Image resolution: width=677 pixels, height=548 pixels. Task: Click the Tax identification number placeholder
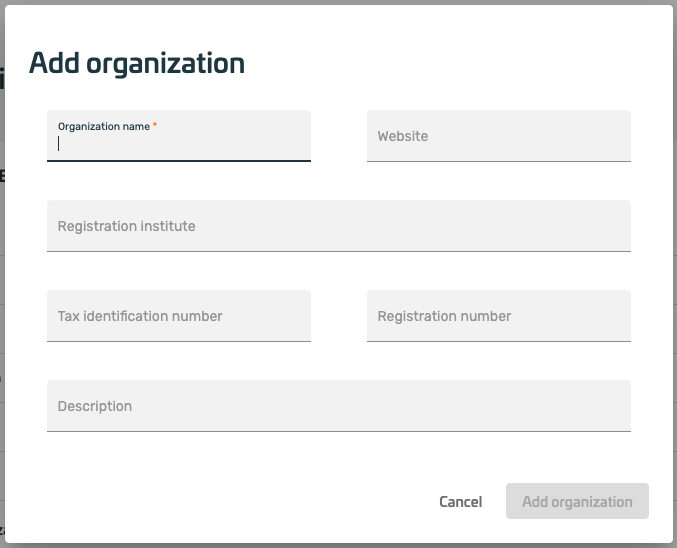pyautogui.click(x=140, y=316)
